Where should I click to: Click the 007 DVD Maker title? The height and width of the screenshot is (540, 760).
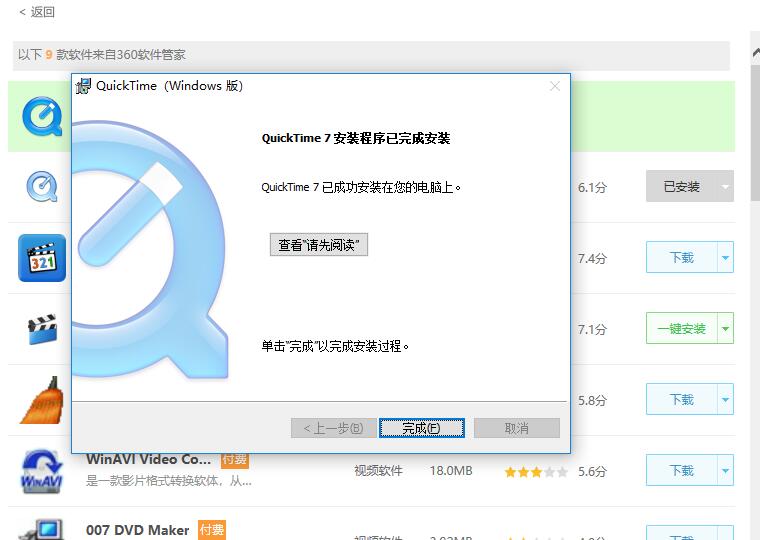(138, 530)
